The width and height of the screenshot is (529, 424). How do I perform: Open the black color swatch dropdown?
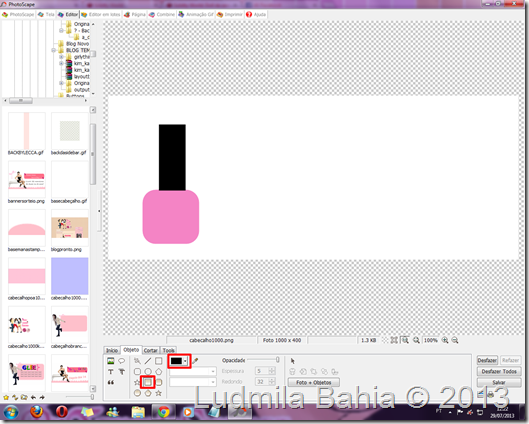(x=179, y=361)
